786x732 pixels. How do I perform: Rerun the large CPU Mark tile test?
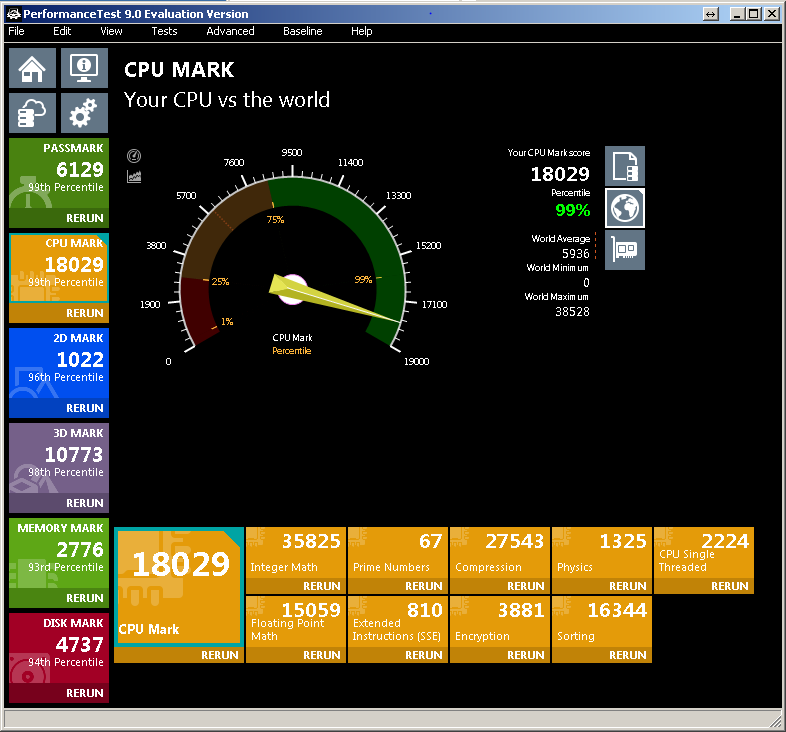pos(179,655)
